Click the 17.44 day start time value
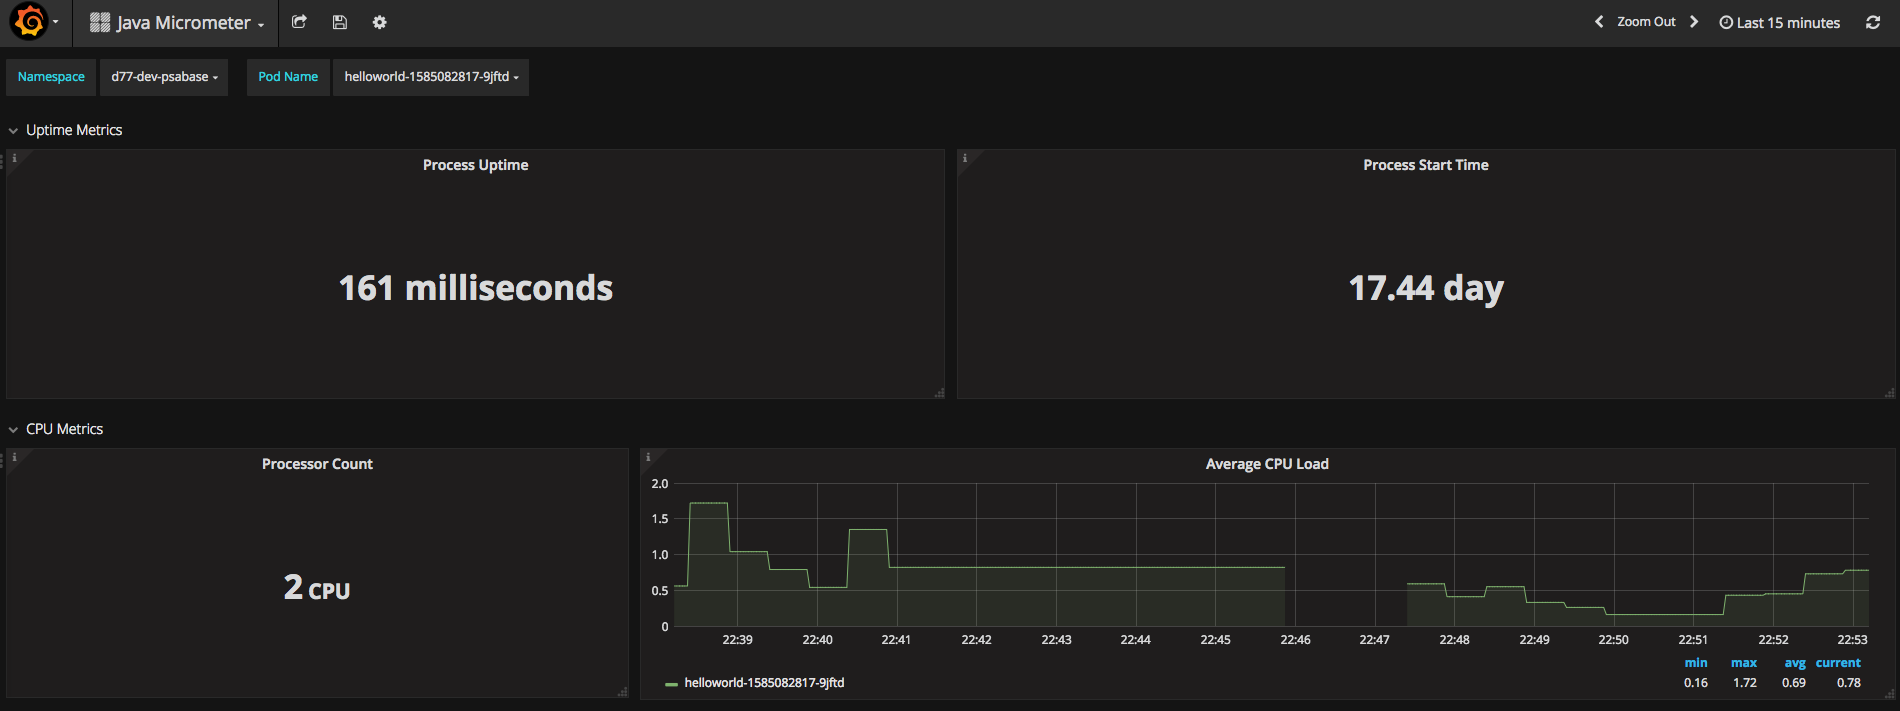The height and width of the screenshot is (711, 1900). (x=1426, y=289)
